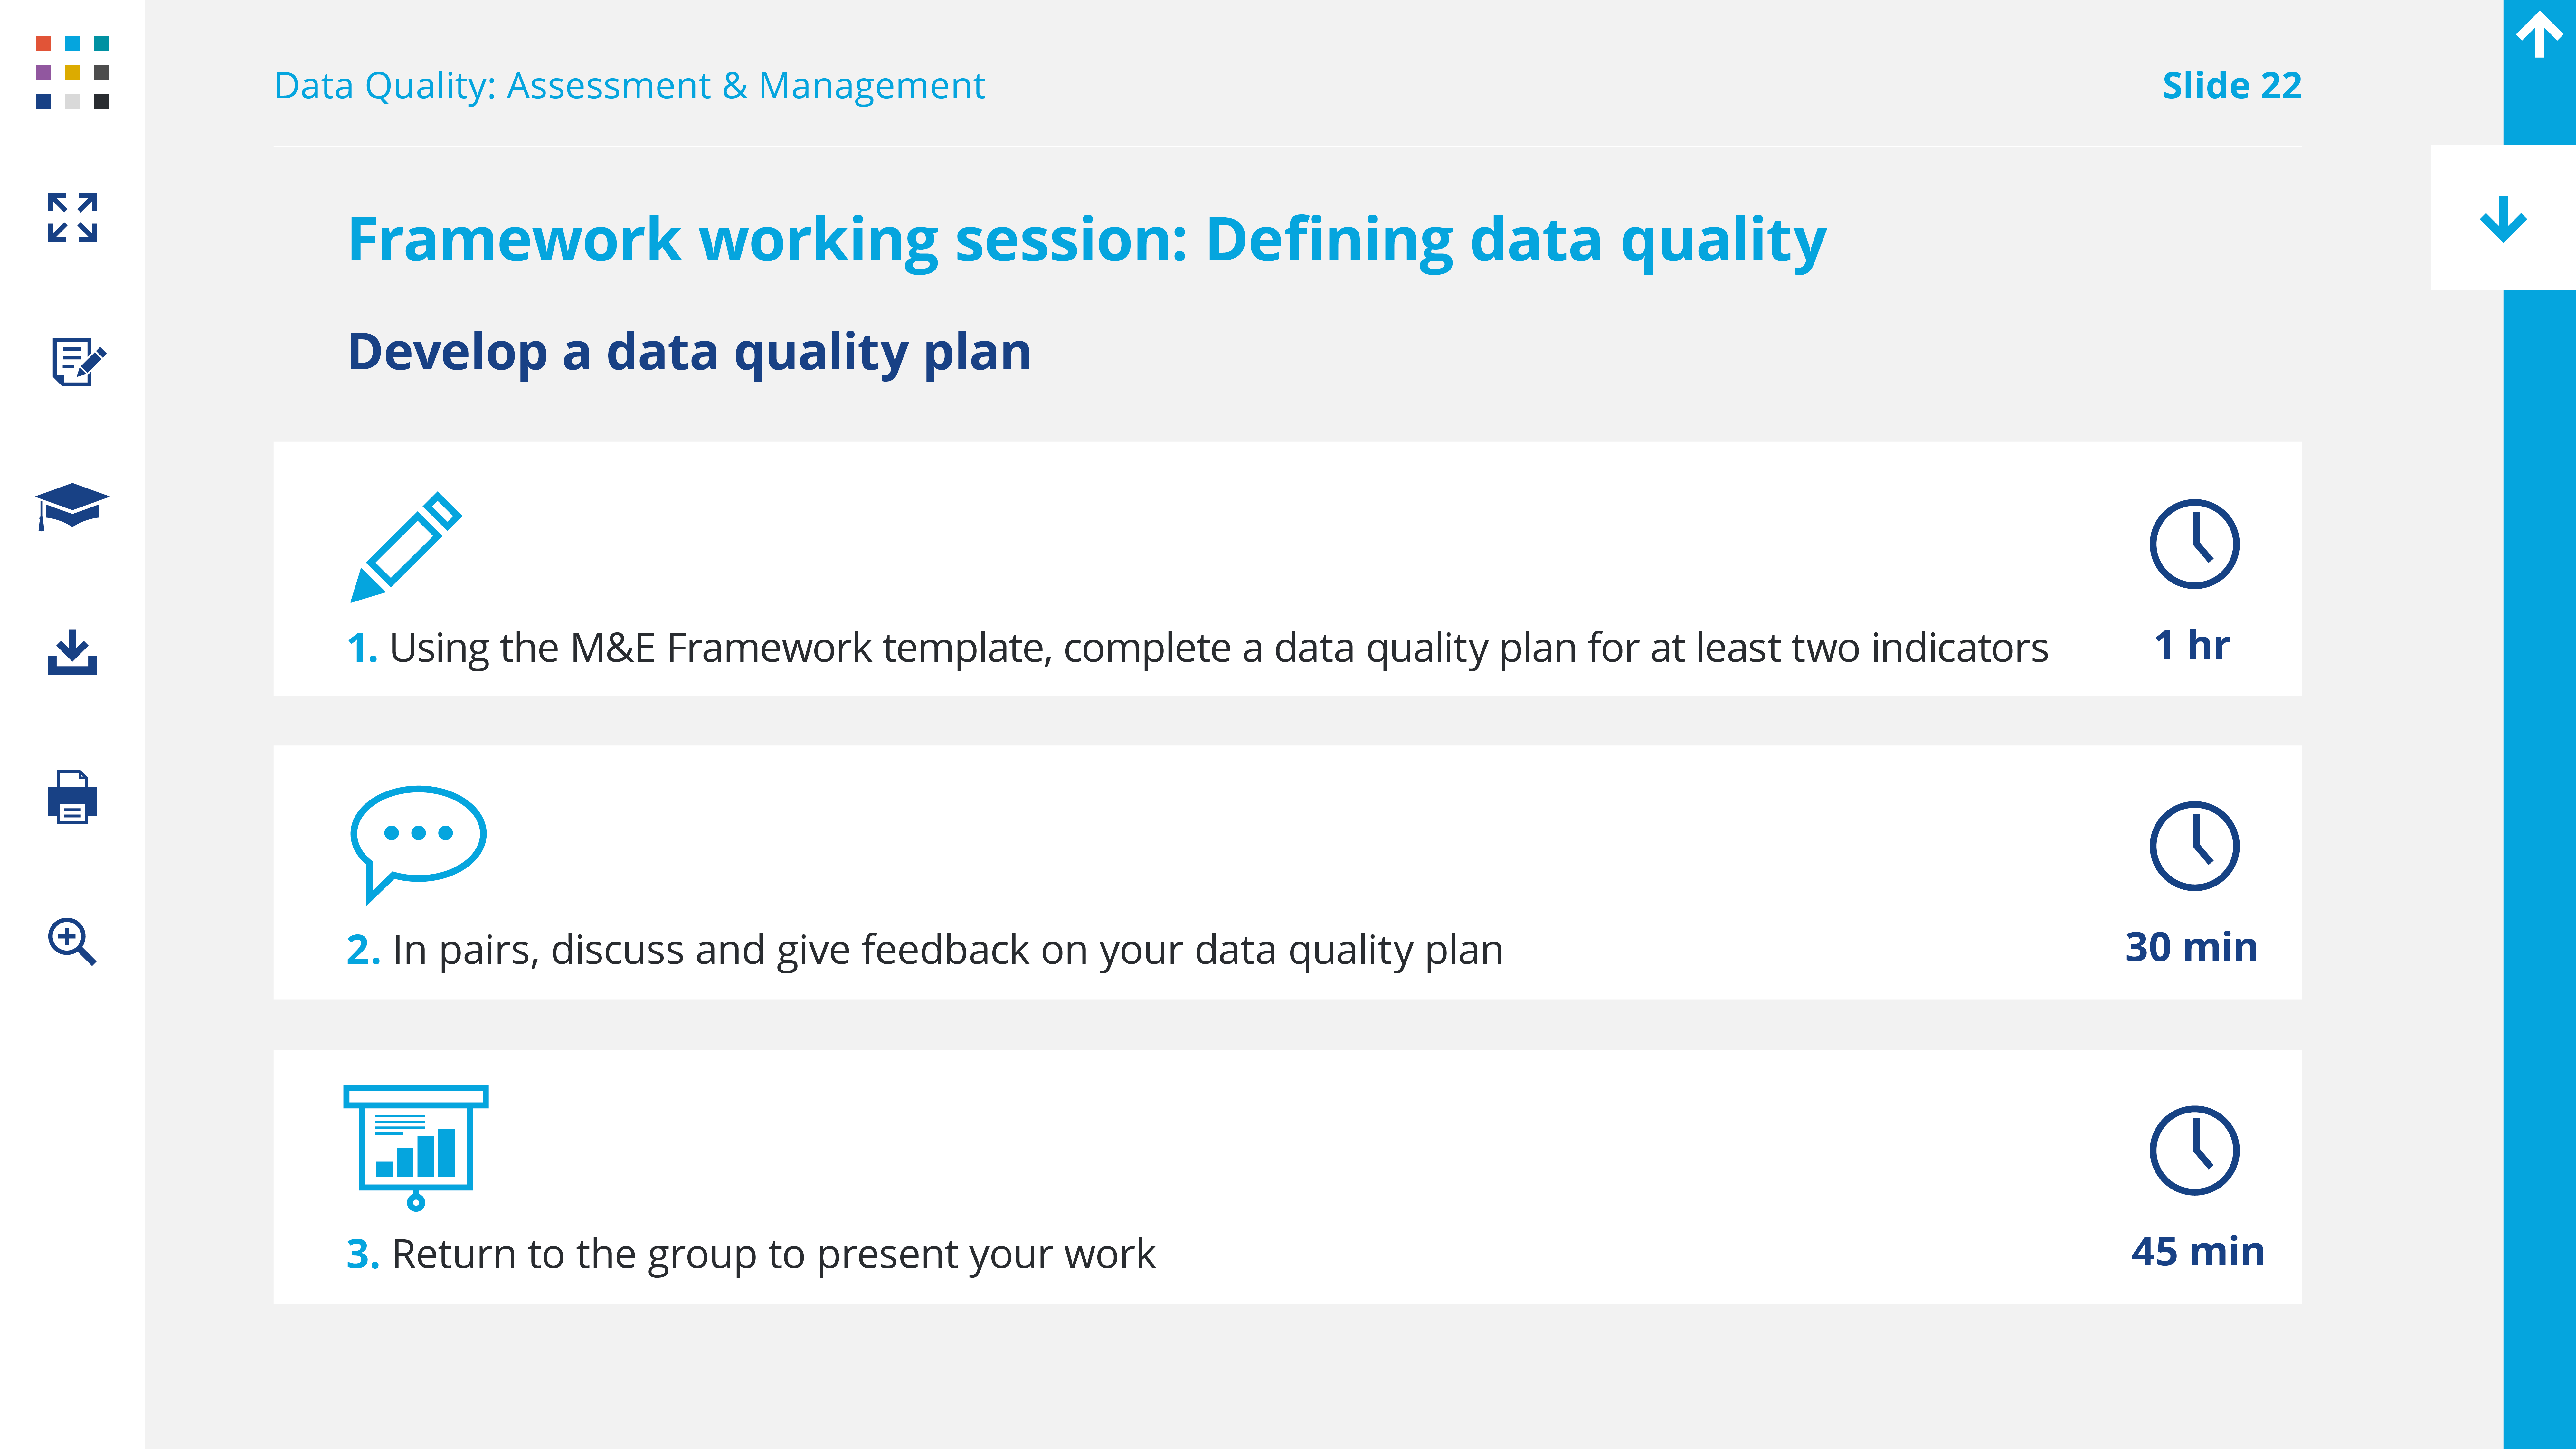Click the graduation cap icon

pos(72,506)
